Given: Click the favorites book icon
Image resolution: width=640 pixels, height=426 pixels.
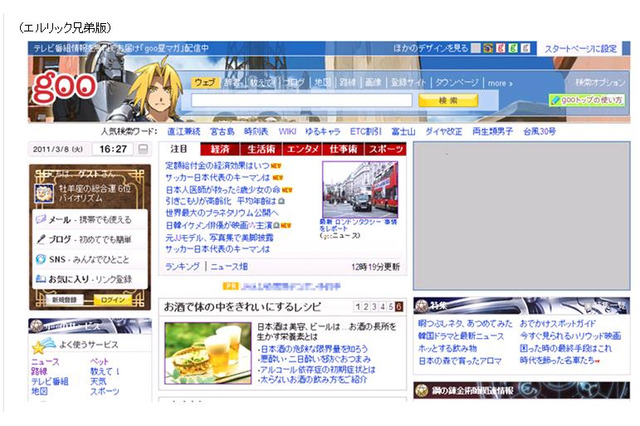Looking at the screenshot, I should 41,279.
